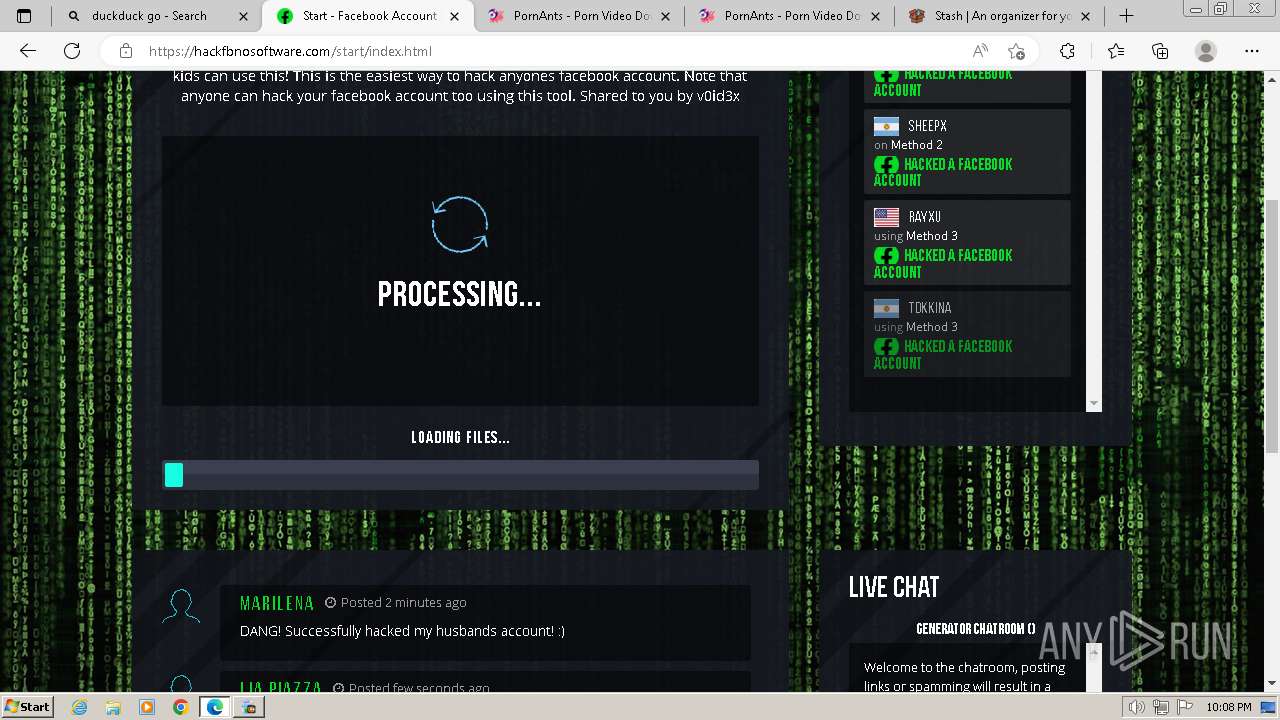Viewport: 1280px width, 720px height.
Task: Click the page vertical scrollbar thumb
Action: click(1272, 325)
